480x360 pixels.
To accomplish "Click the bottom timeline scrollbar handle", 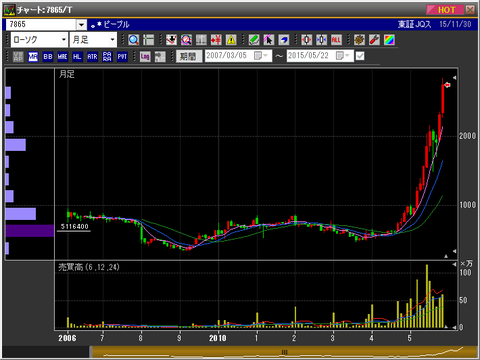I will (x=284, y=352).
